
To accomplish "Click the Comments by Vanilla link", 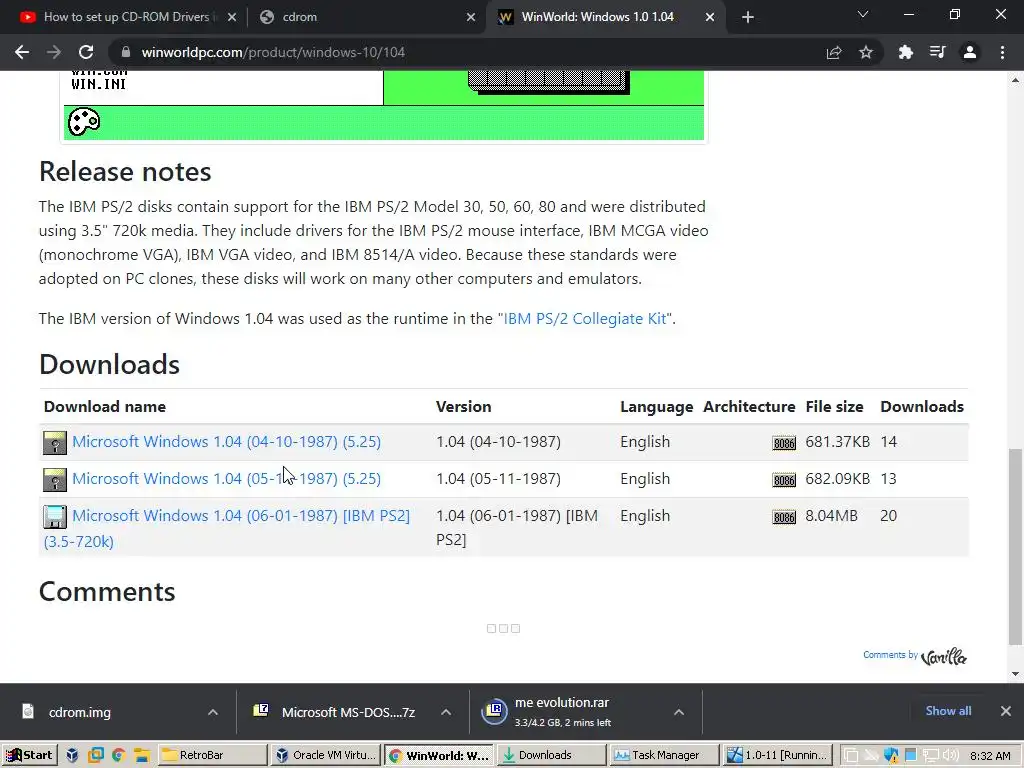I will [x=915, y=656].
